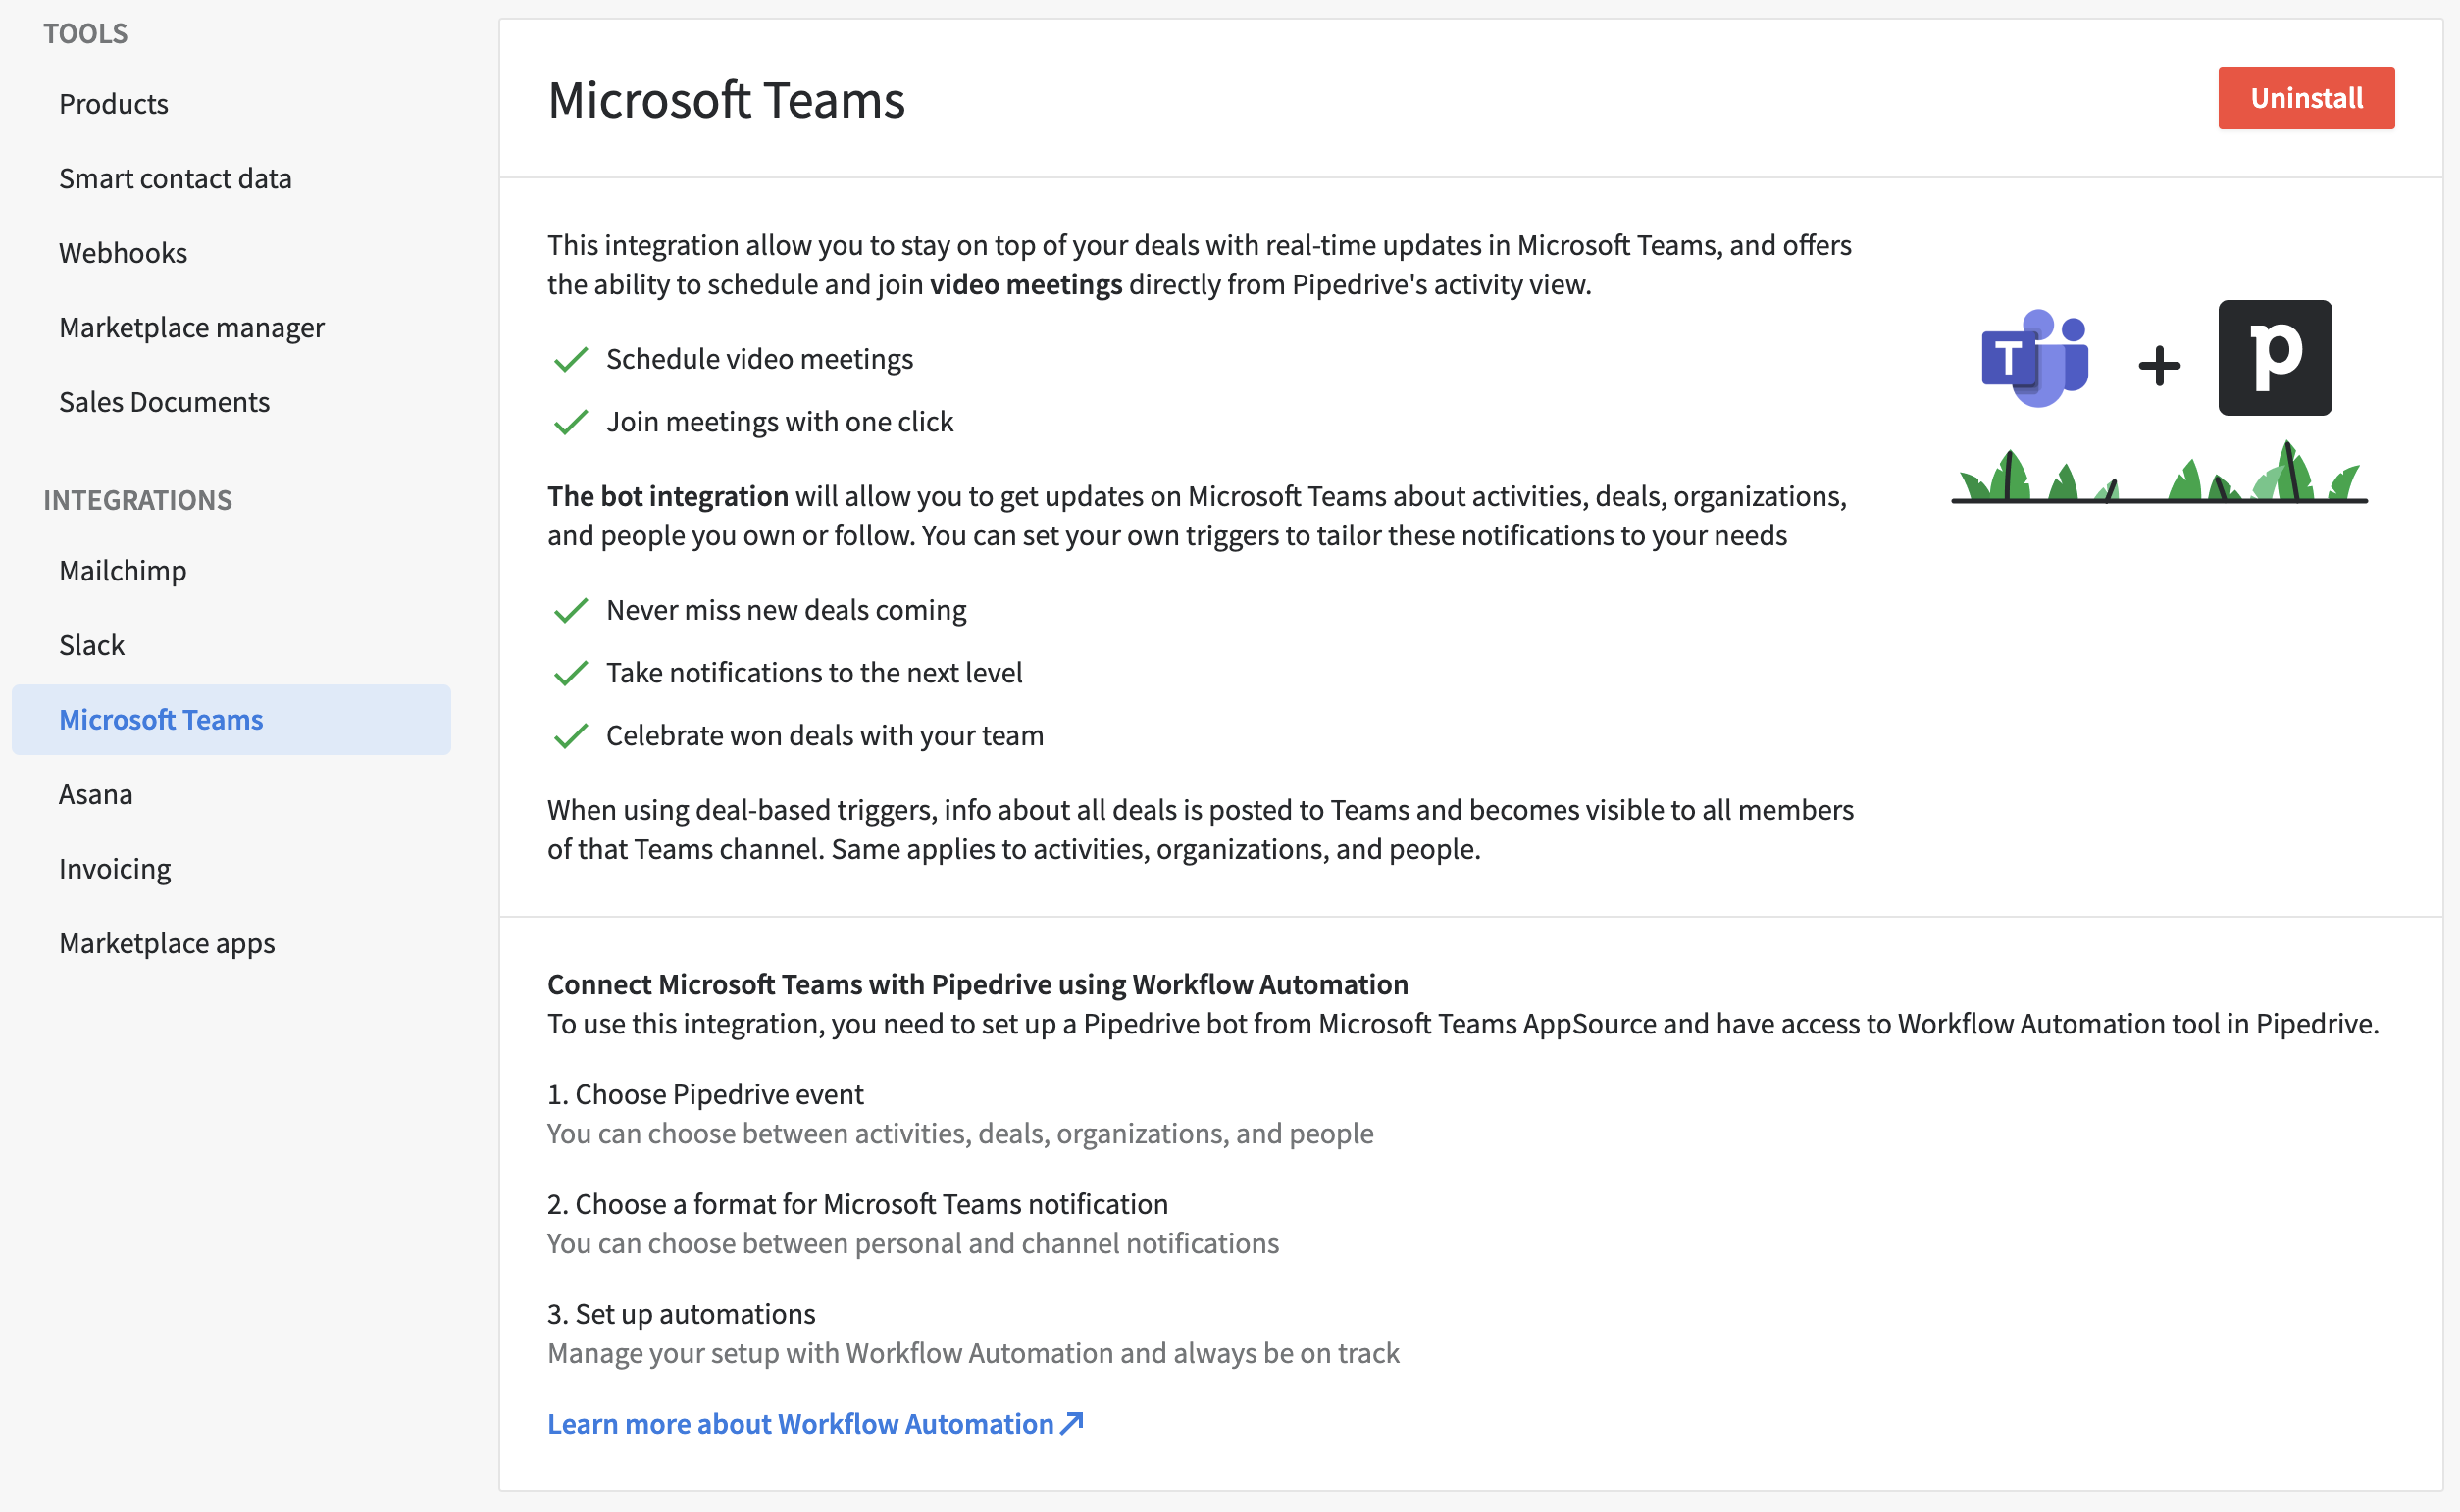Expand the Smart contact data section
This screenshot has width=2460, height=1512.
[x=176, y=177]
